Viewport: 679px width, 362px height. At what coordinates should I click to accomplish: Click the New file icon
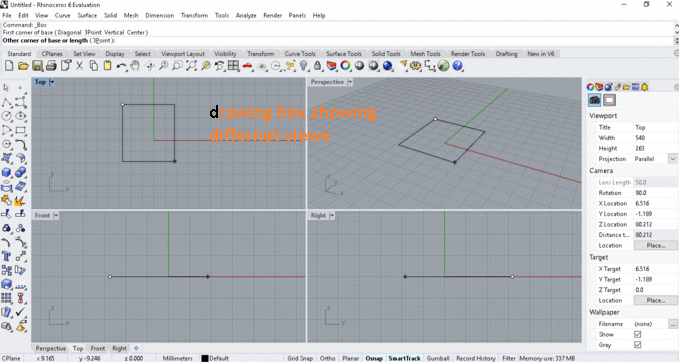click(9, 65)
